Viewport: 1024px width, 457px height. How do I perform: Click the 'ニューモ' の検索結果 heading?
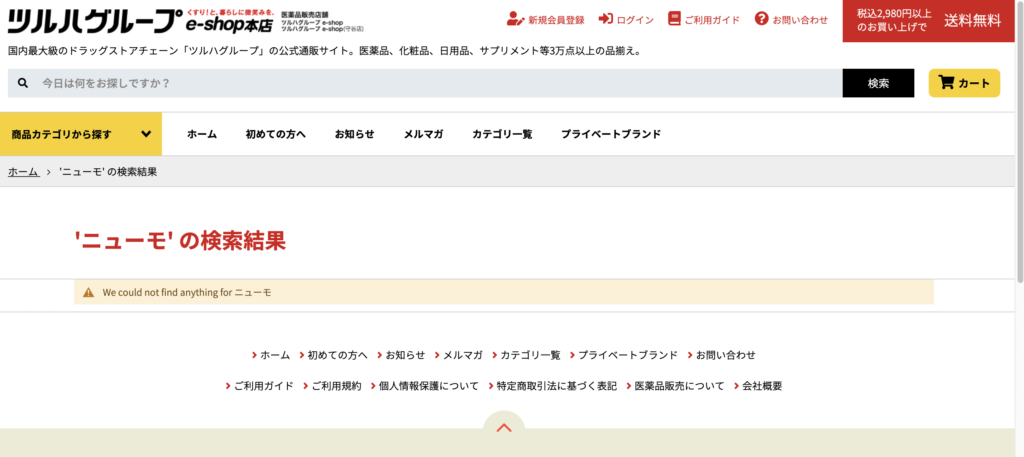pos(180,241)
